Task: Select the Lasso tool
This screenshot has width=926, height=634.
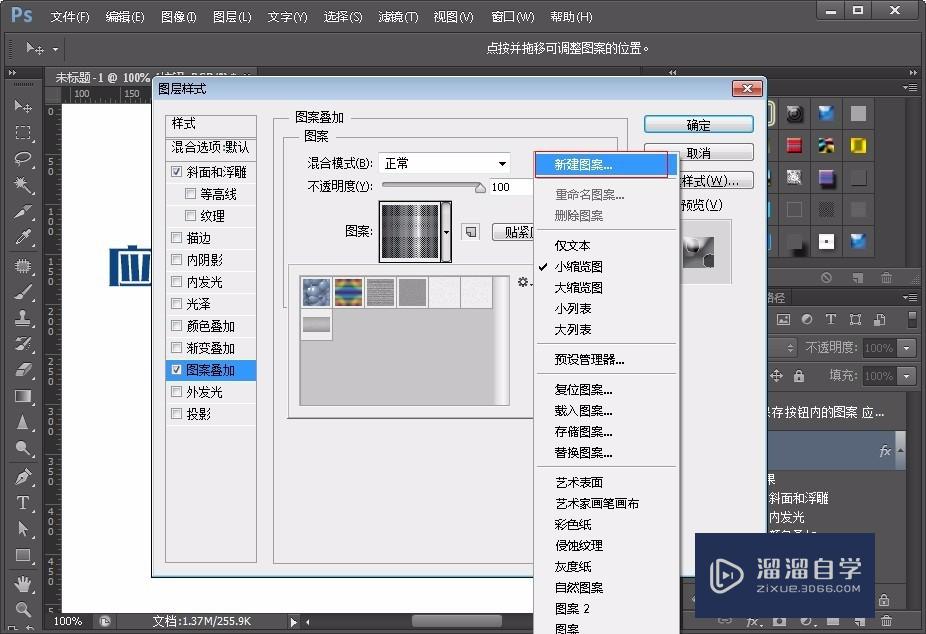Action: (x=23, y=159)
